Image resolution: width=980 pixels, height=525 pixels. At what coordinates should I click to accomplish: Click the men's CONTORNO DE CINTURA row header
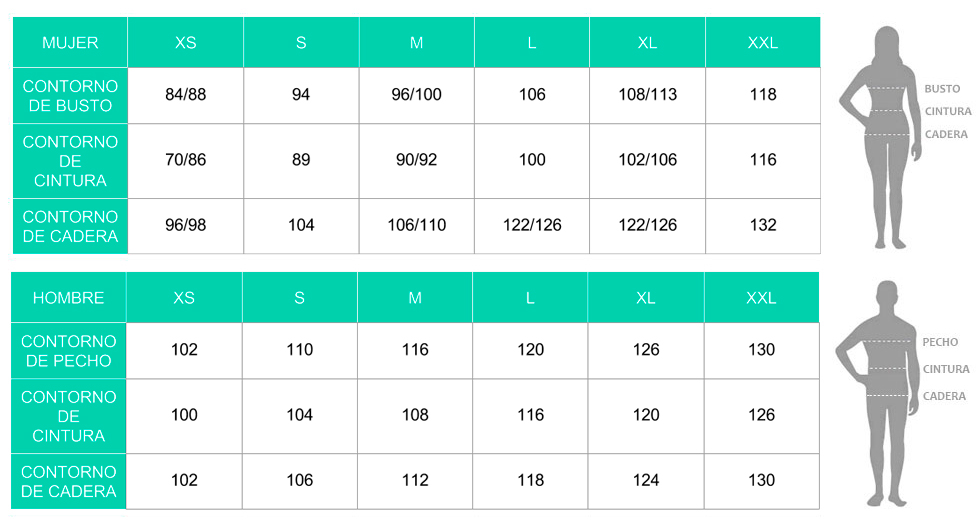68,416
